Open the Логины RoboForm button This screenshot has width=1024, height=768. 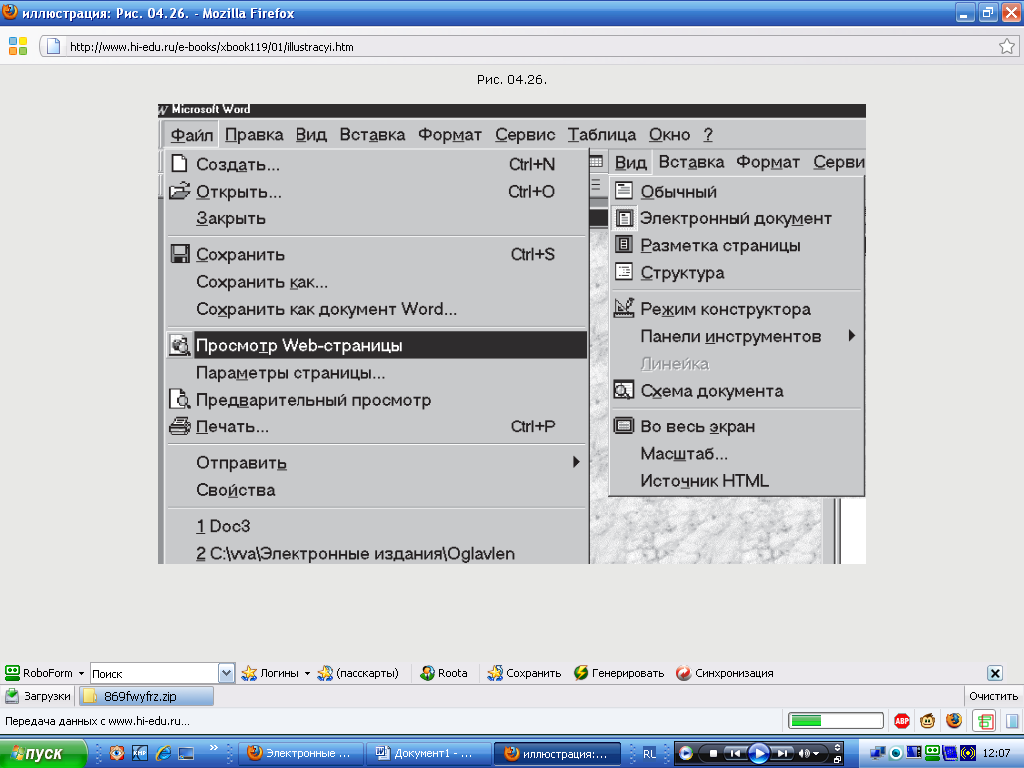[x=270, y=673]
